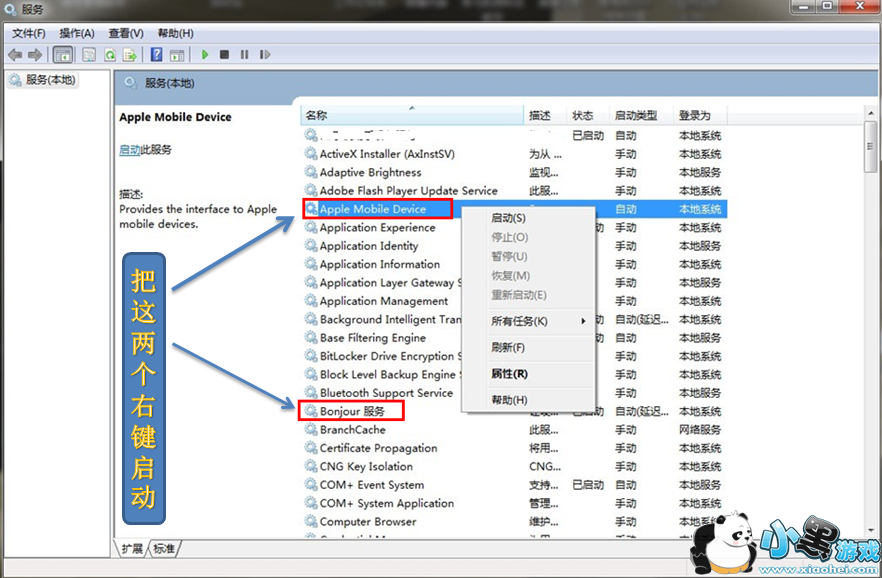
Task: Select the Apple Mobile Device service row
Action: (514, 209)
